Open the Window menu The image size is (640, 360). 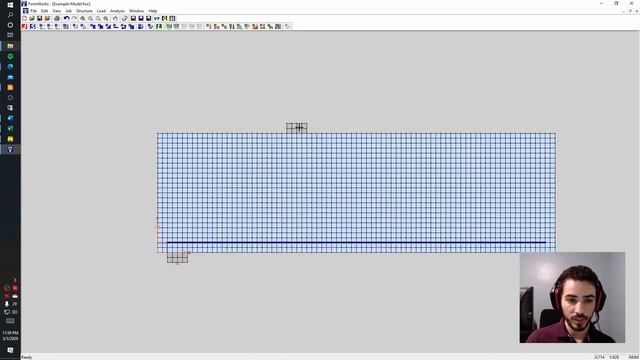(x=136, y=11)
